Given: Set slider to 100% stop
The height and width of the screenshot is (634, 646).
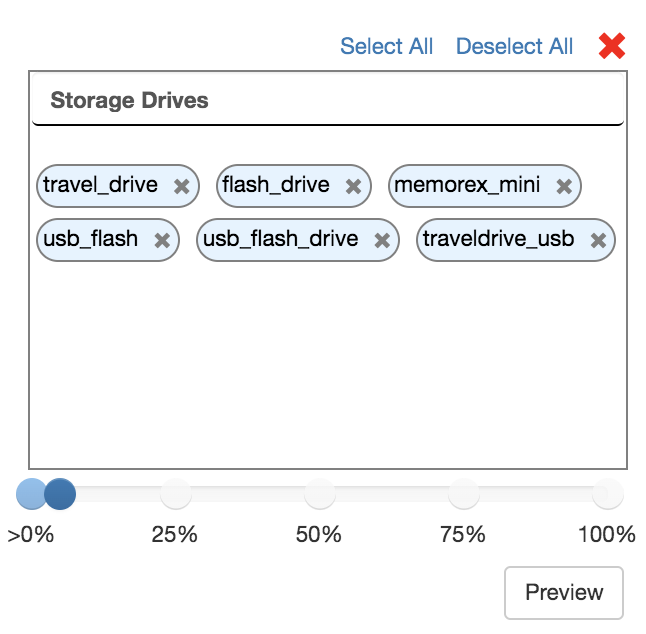Looking at the screenshot, I should coord(607,493).
